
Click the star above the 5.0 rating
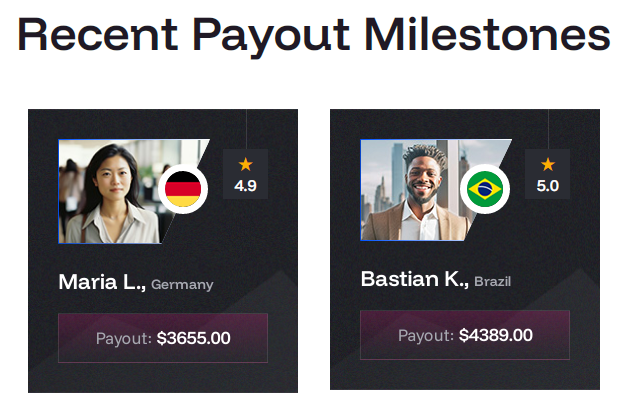pyautogui.click(x=548, y=164)
